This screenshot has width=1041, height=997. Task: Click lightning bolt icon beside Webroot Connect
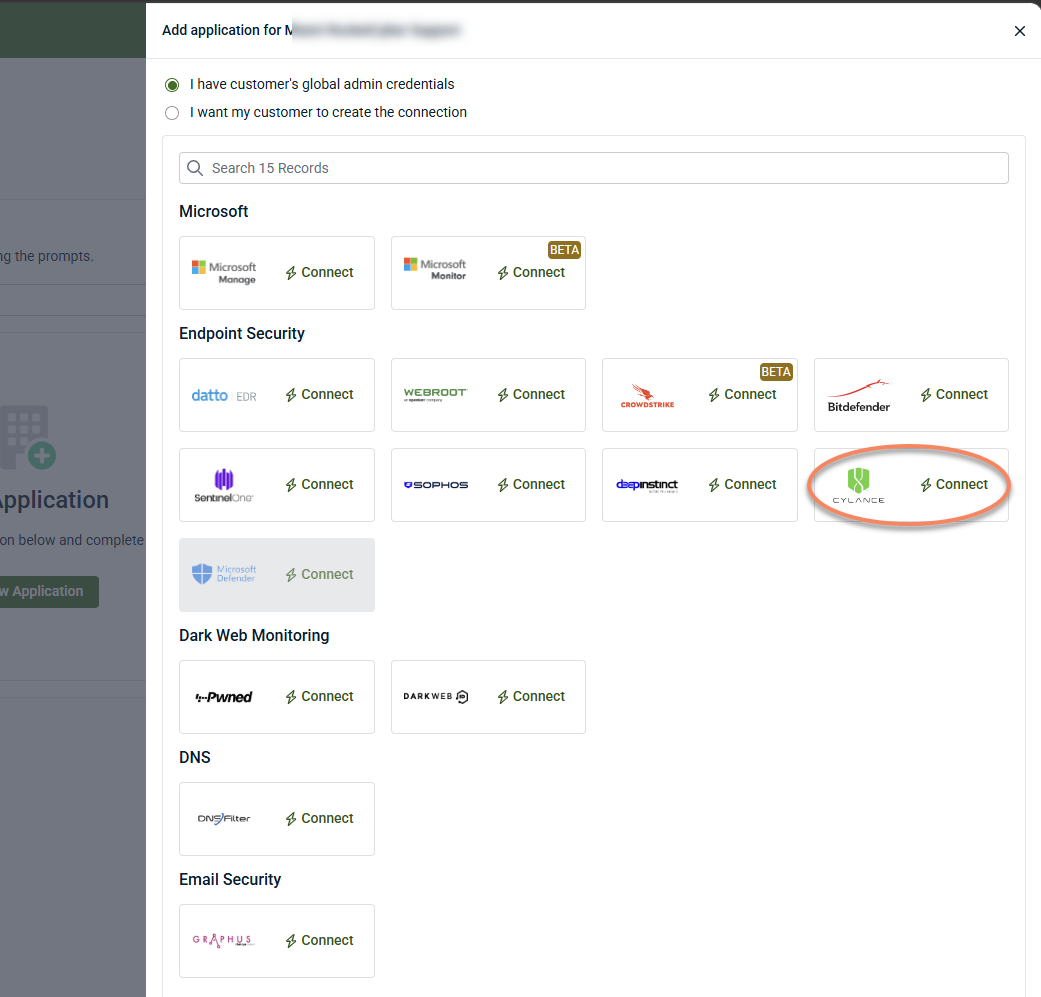503,396
